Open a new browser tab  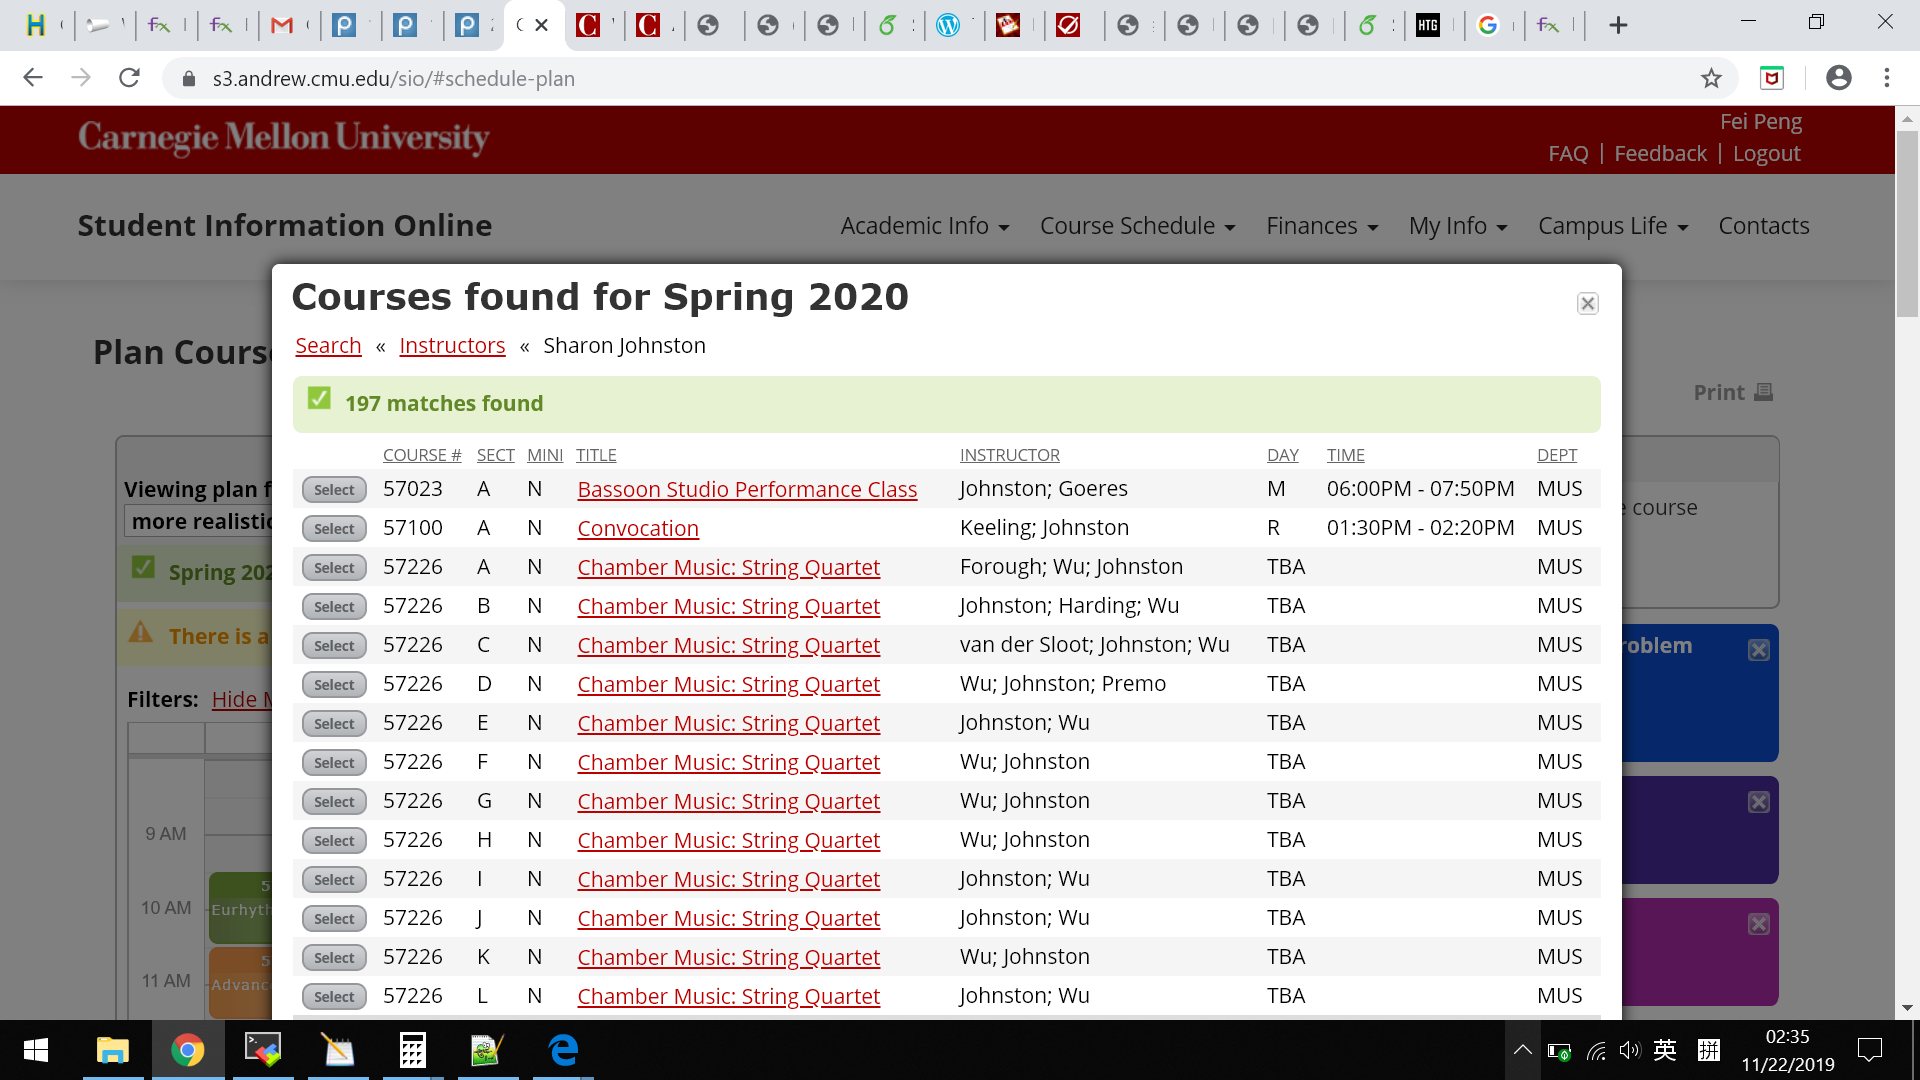[1618, 25]
